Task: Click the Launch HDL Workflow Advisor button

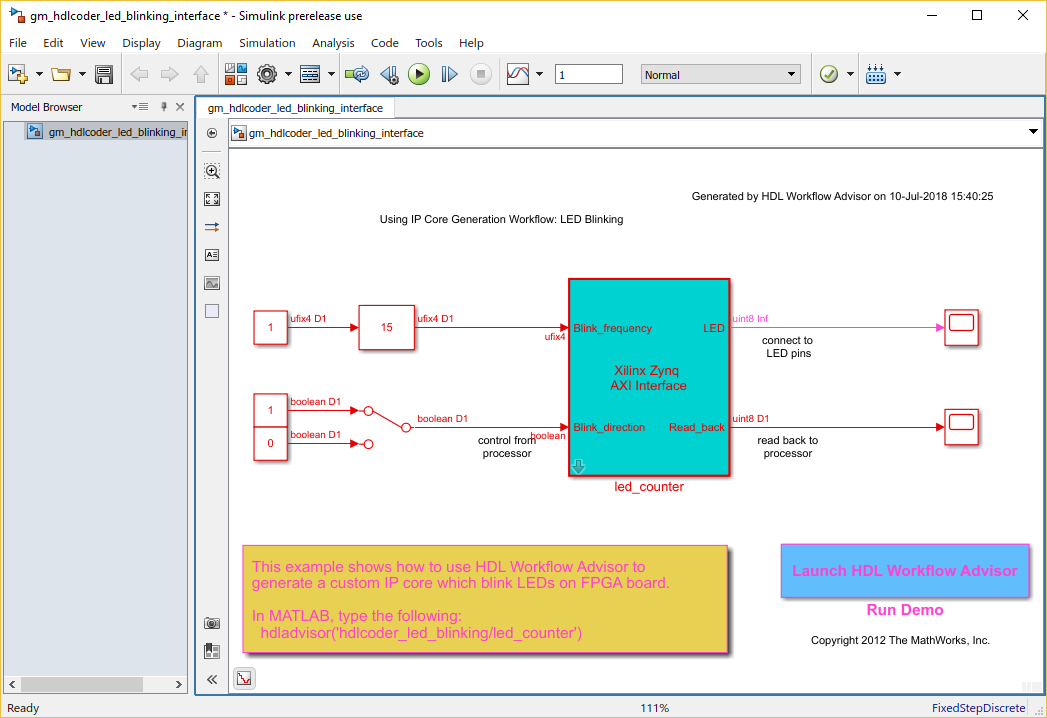Action: [x=905, y=571]
